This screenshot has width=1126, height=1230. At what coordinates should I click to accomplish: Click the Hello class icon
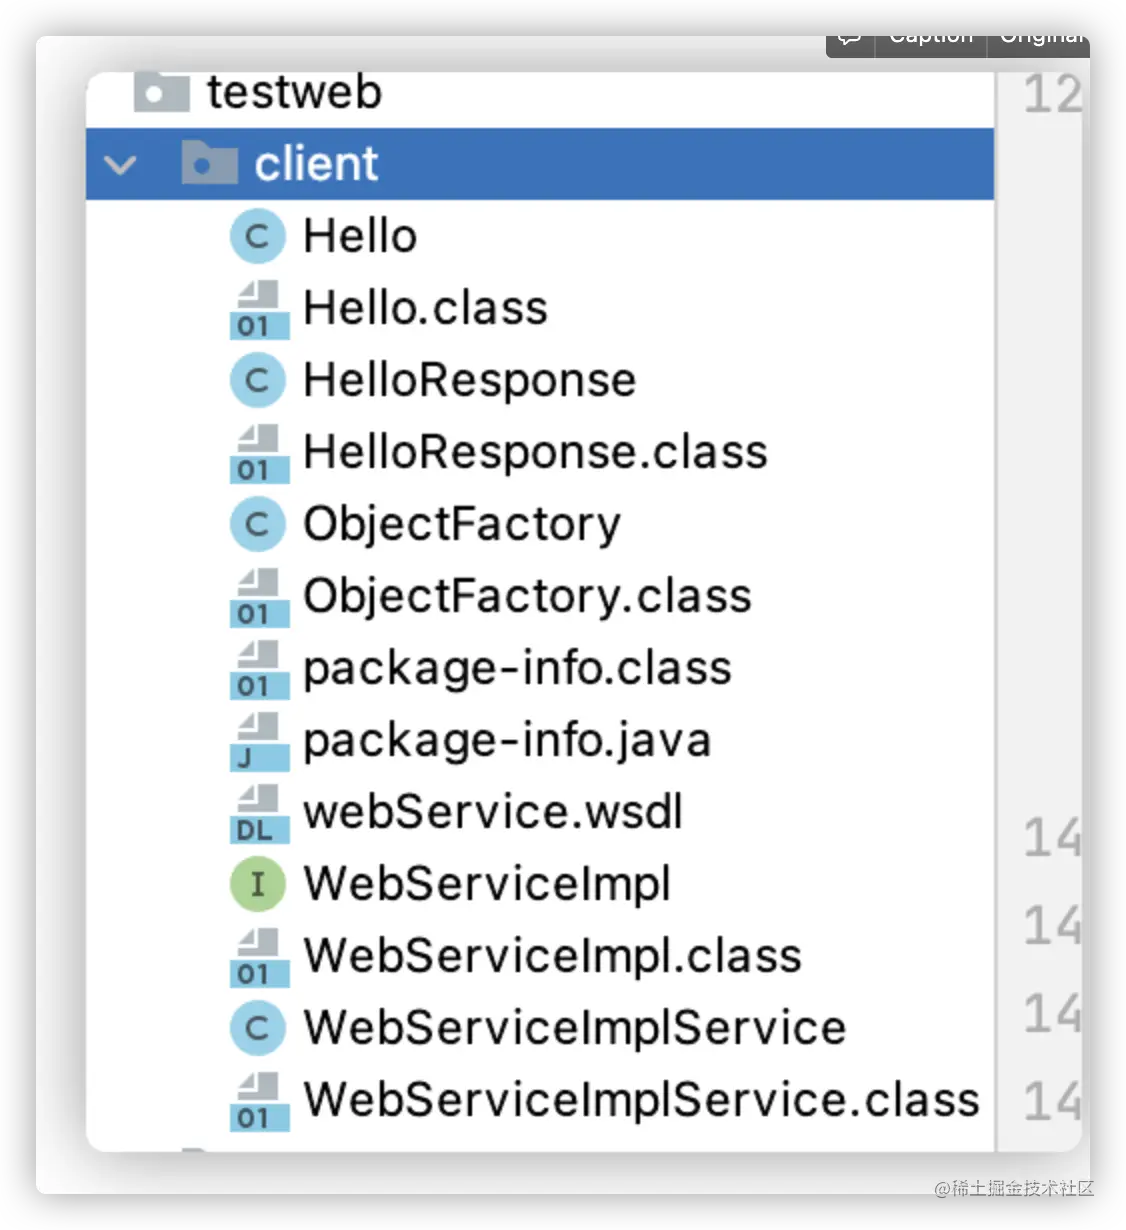258,237
